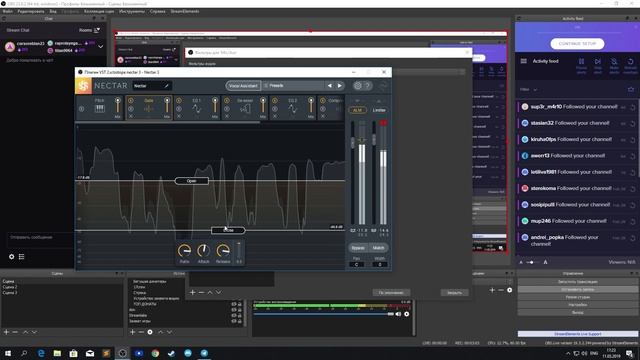Open Steam from the taskbar
Screen dimensions: 640x360
(171, 353)
